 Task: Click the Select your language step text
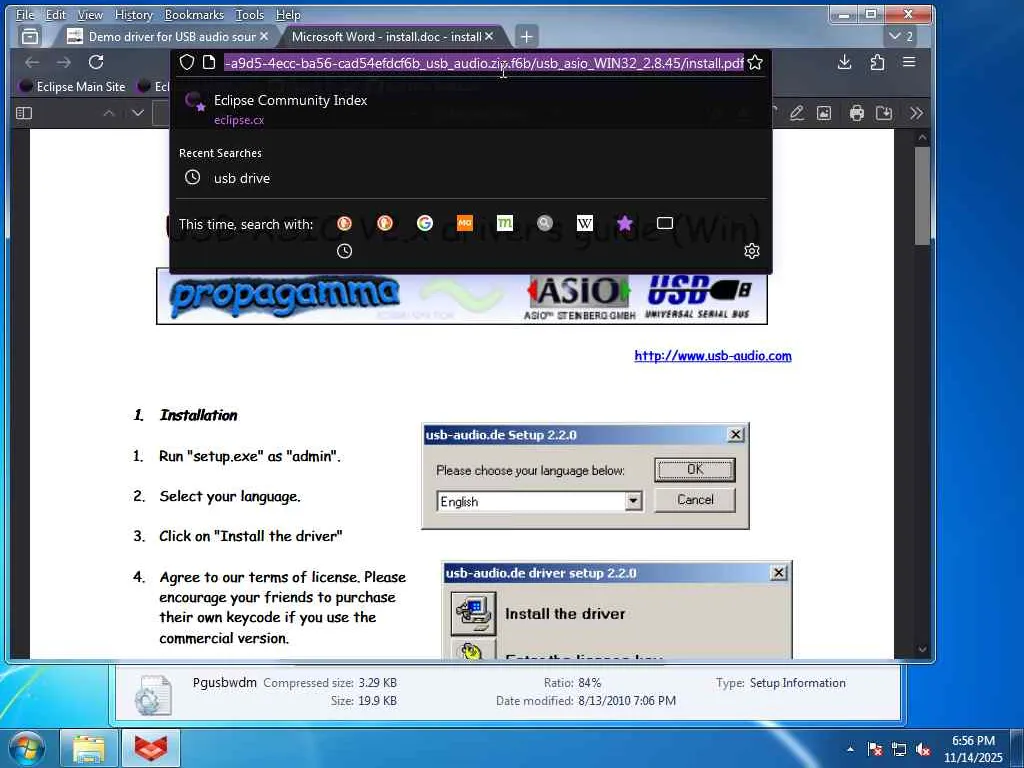click(x=230, y=496)
